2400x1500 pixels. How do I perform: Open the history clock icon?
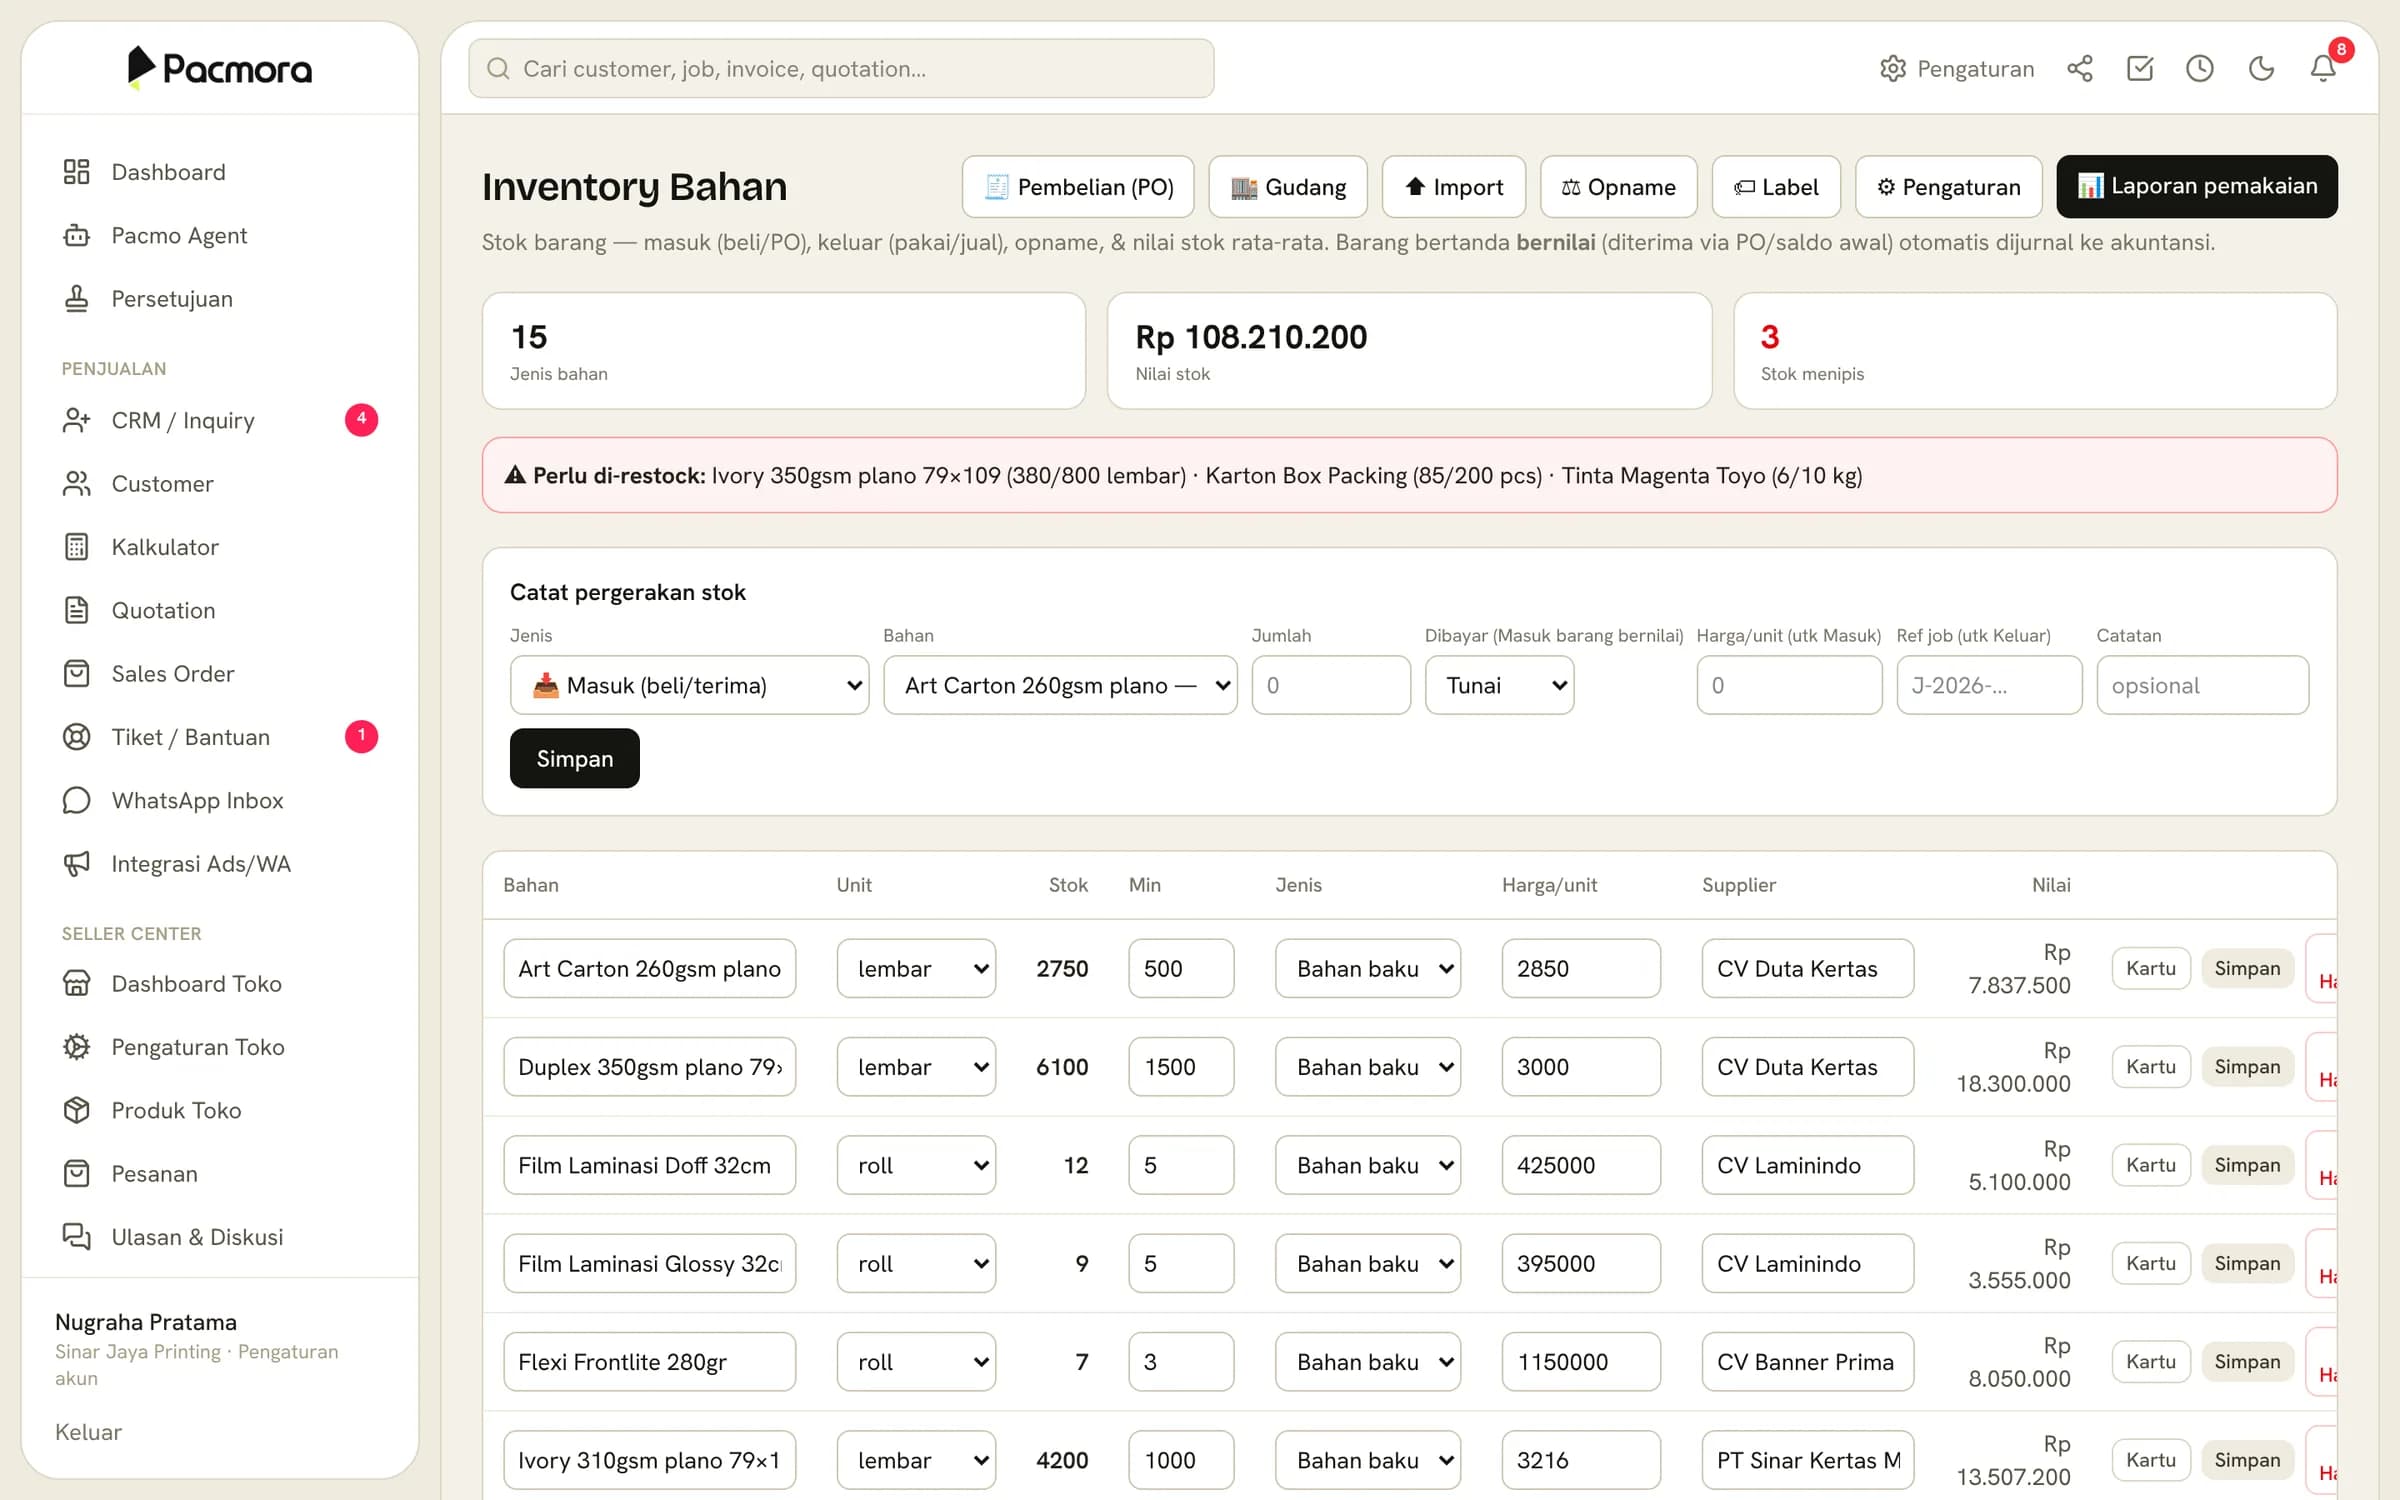[2200, 68]
